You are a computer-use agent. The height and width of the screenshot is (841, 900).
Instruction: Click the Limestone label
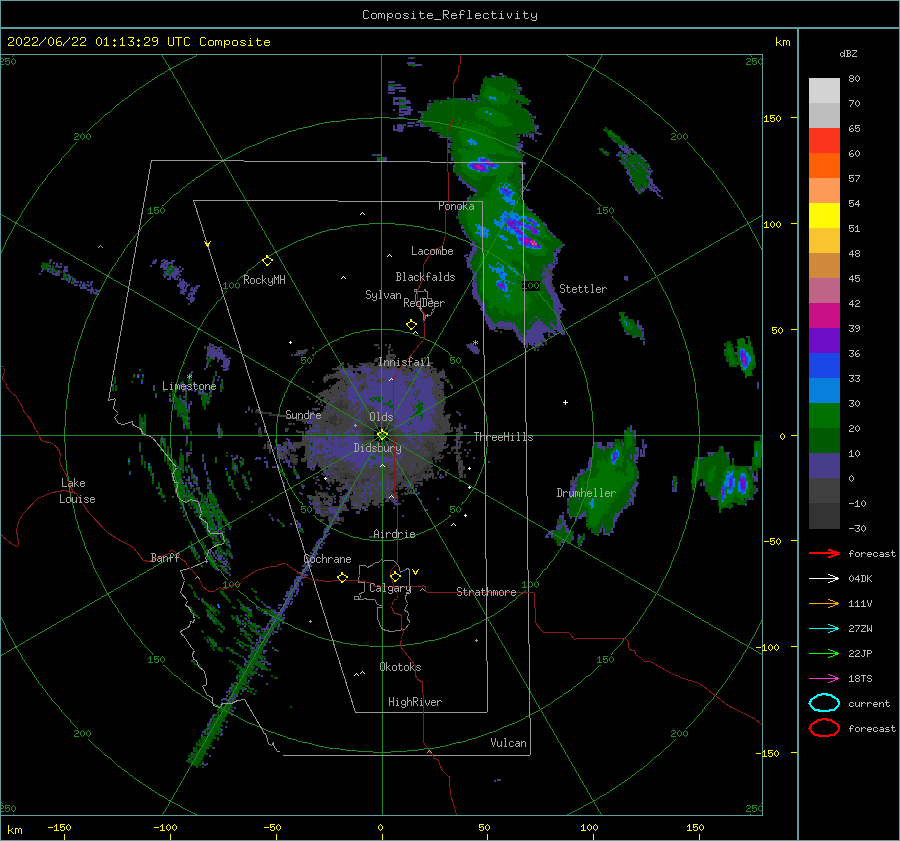click(x=189, y=386)
